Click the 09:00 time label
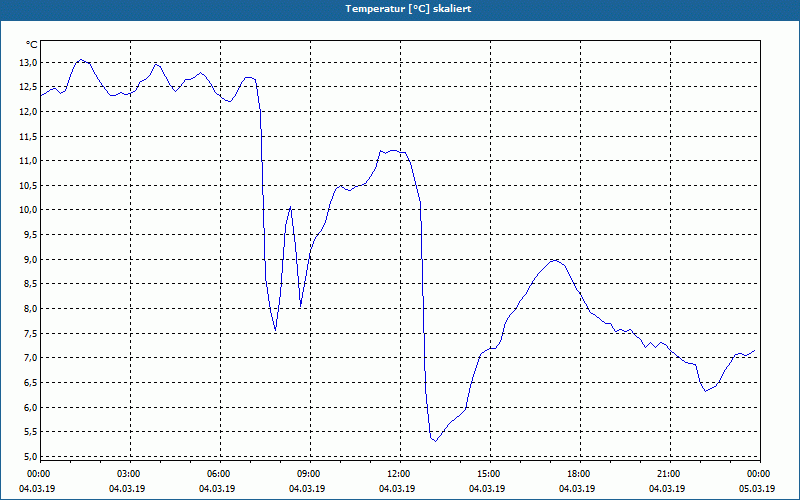Image resolution: width=800 pixels, height=500 pixels. (307, 474)
